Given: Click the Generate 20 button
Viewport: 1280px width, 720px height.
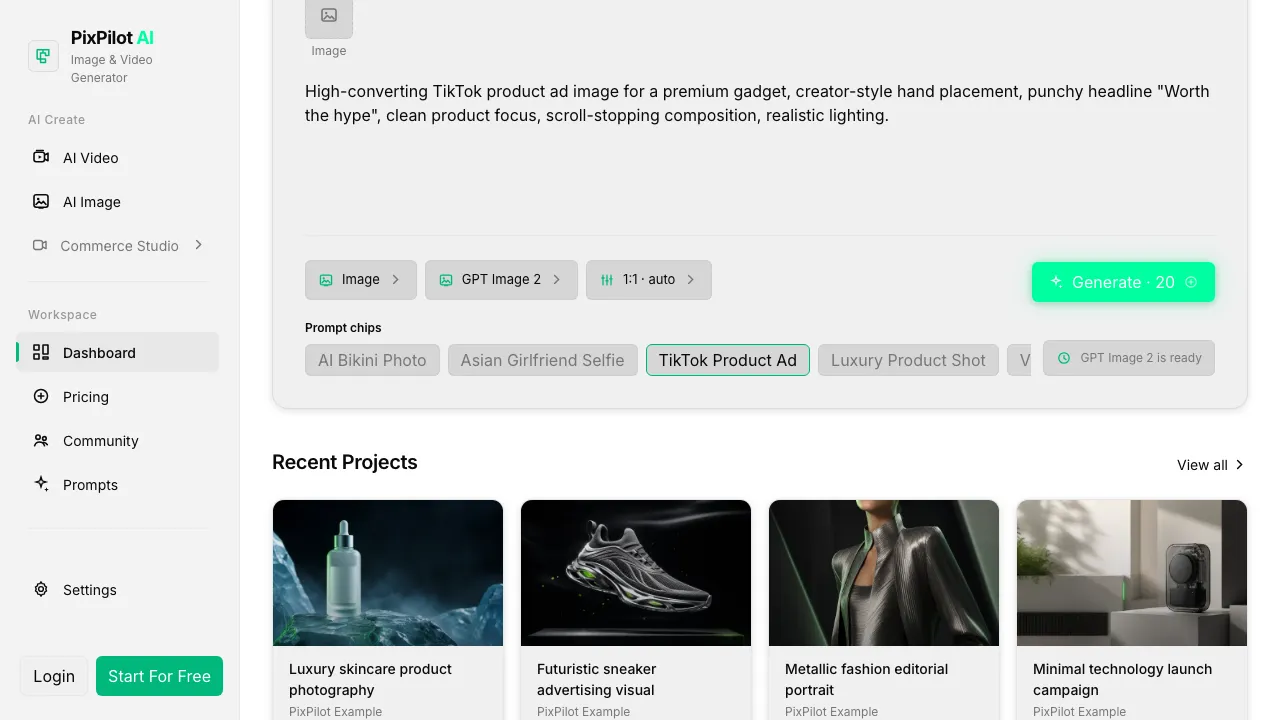Looking at the screenshot, I should point(1123,282).
